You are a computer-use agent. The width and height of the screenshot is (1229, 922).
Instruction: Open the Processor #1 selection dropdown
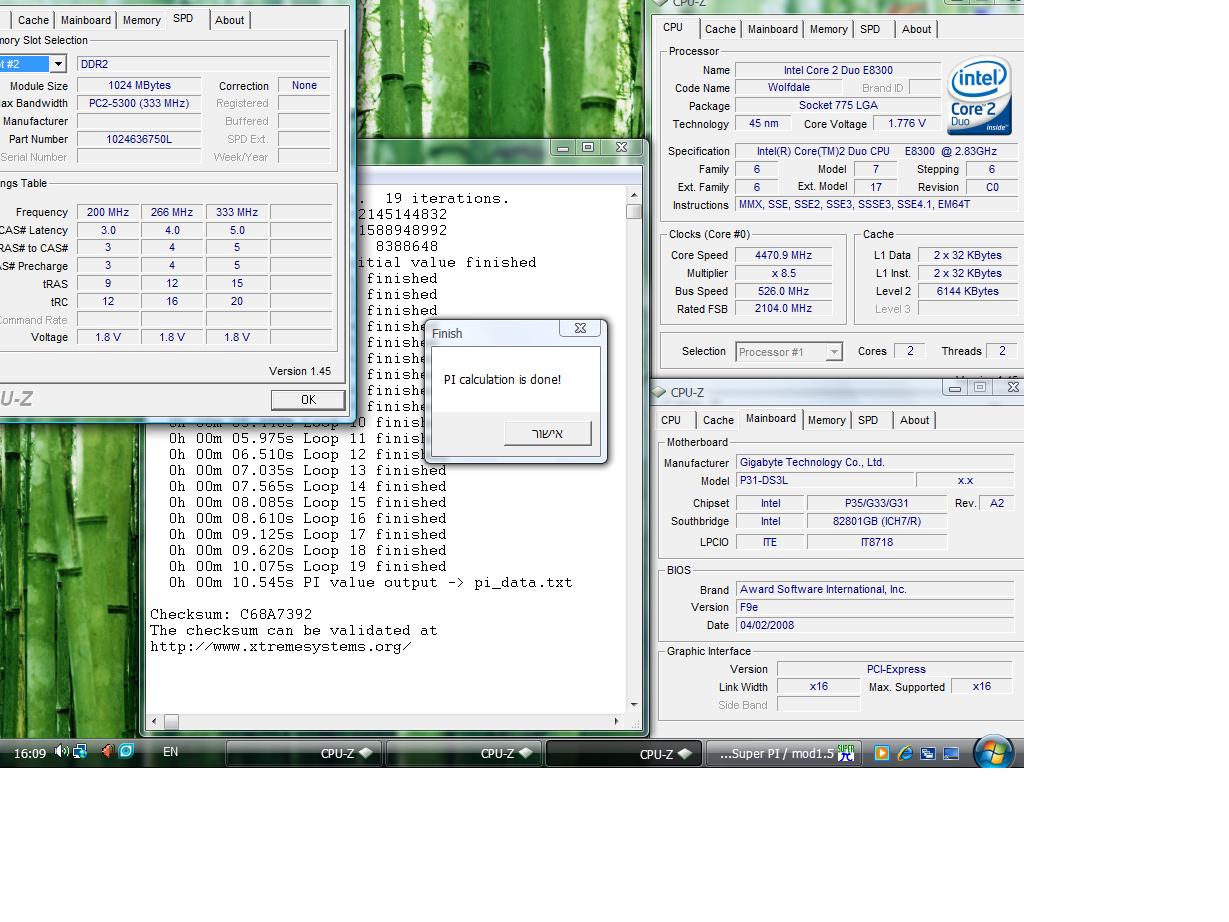click(833, 352)
